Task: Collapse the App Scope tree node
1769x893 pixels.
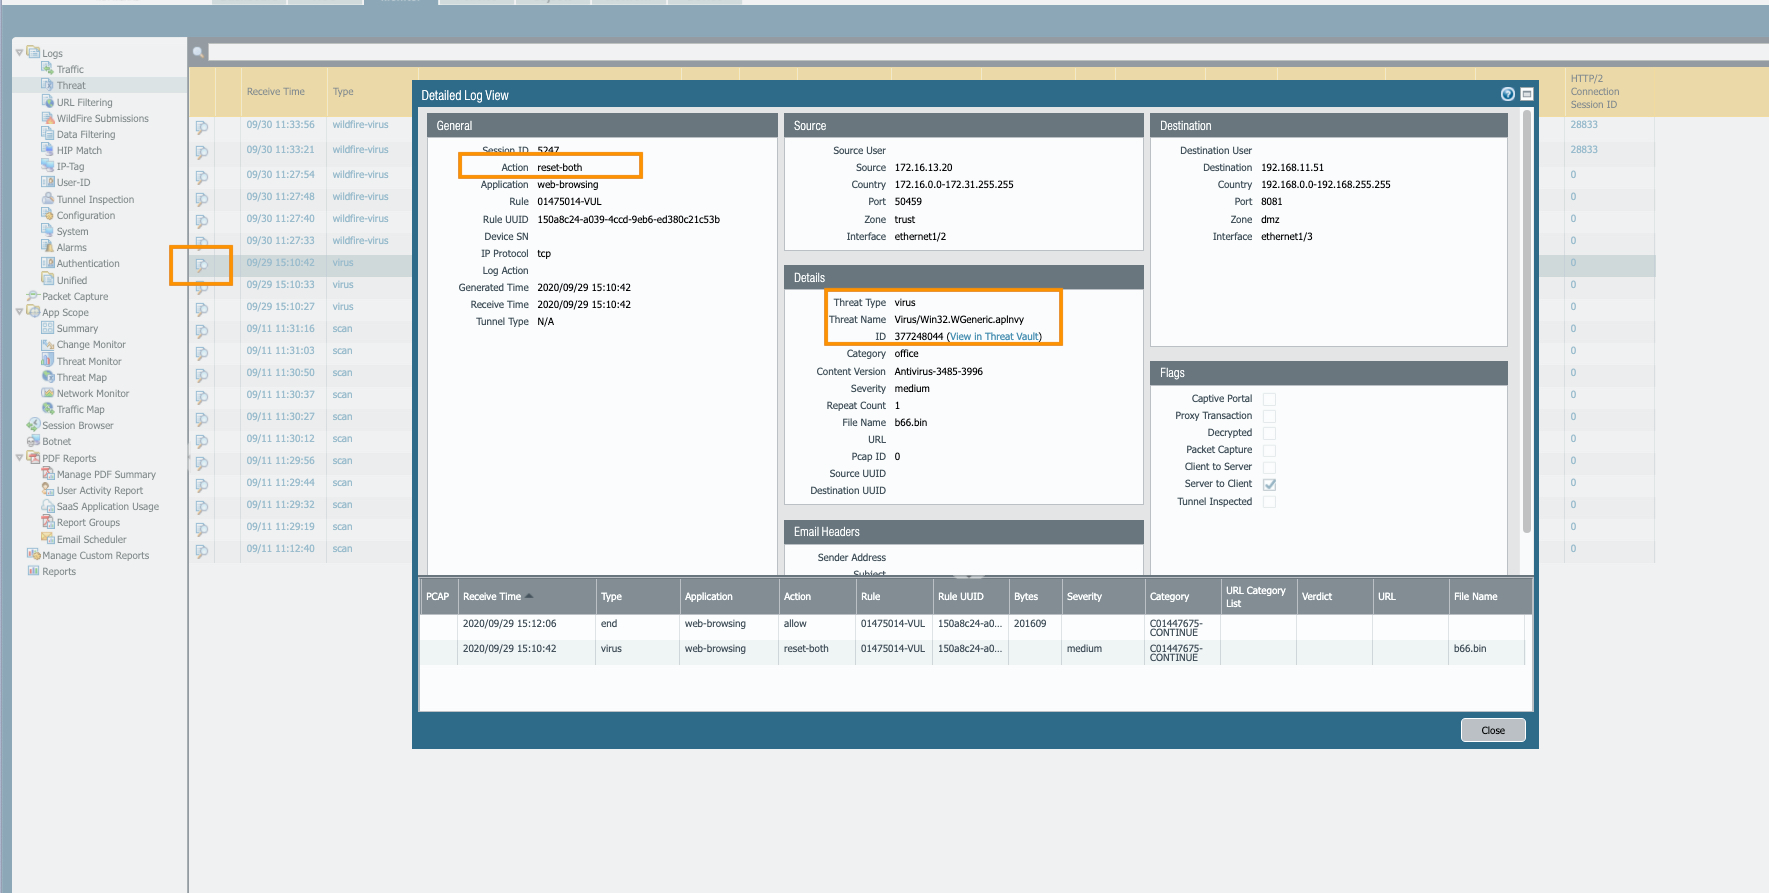Action: pyautogui.click(x=19, y=312)
